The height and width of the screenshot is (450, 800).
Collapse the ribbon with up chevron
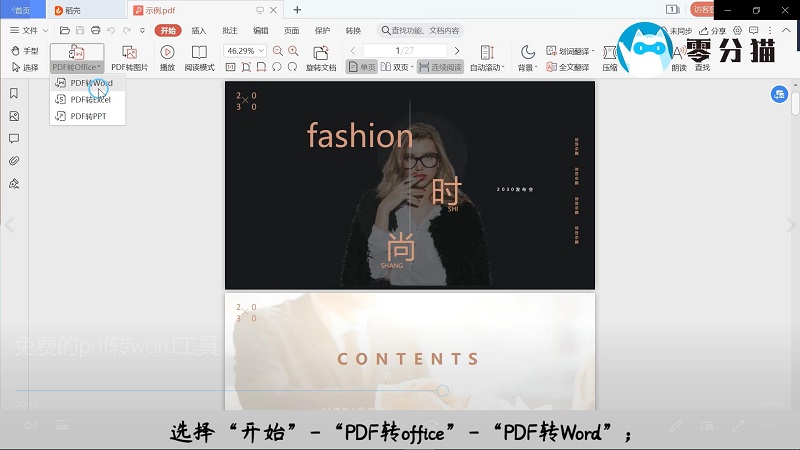point(786,31)
